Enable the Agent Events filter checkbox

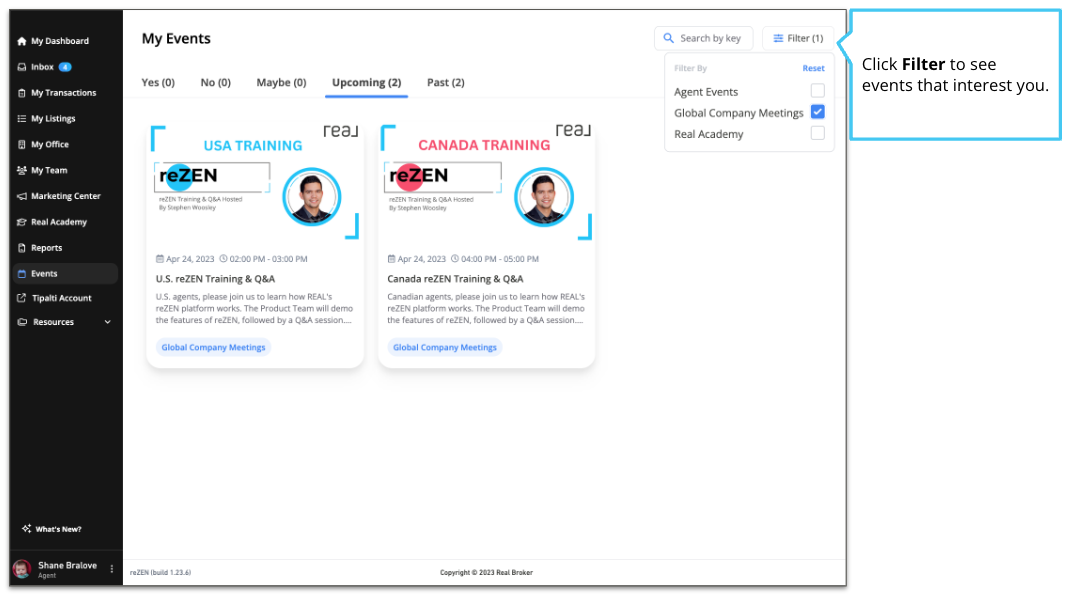817,91
